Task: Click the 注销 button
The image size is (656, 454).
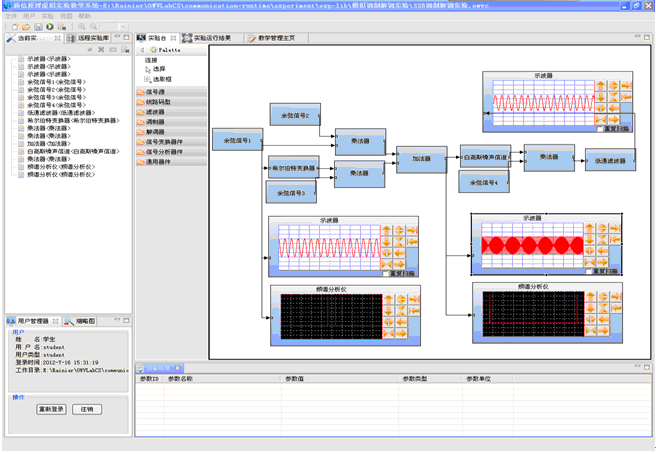Action: [87, 409]
